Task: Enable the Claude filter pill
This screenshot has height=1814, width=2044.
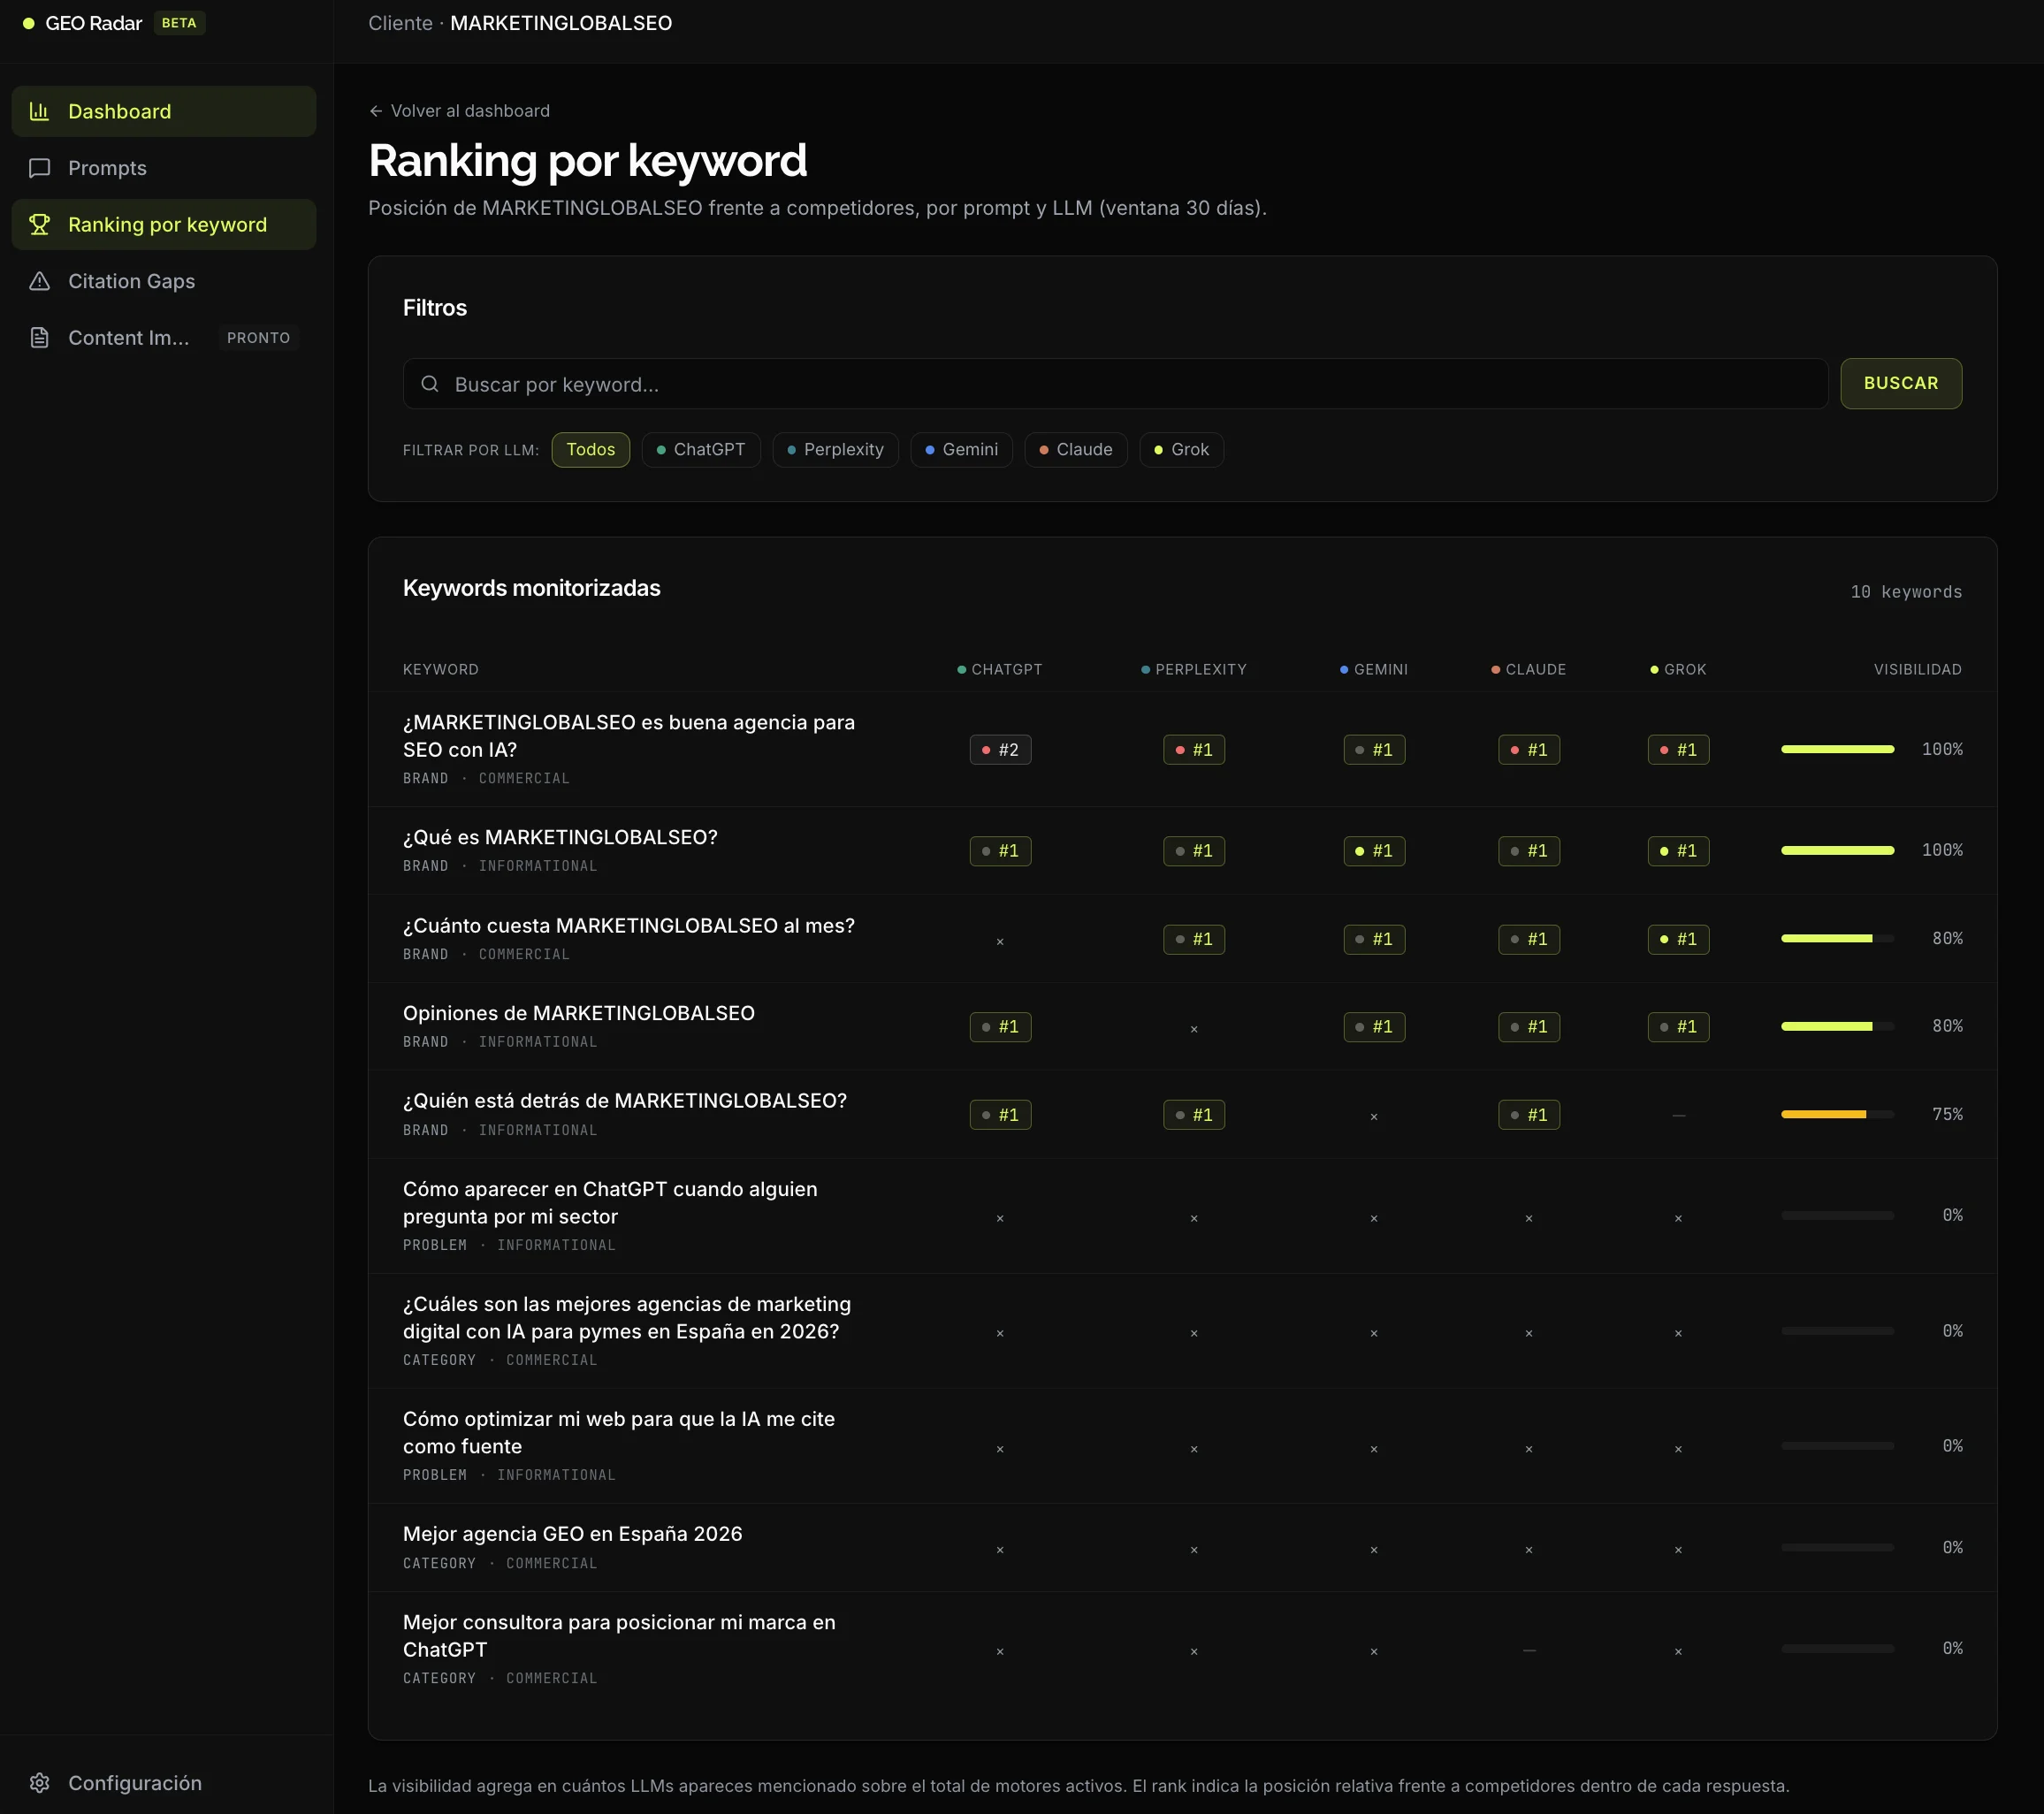Action: click(x=1076, y=449)
